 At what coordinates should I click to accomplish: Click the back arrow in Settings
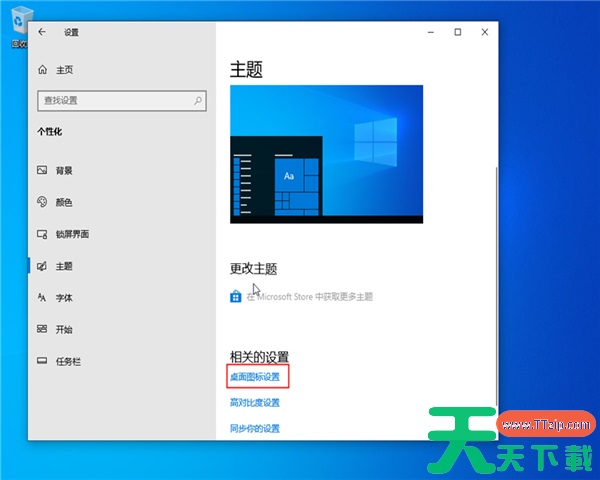click(x=42, y=32)
